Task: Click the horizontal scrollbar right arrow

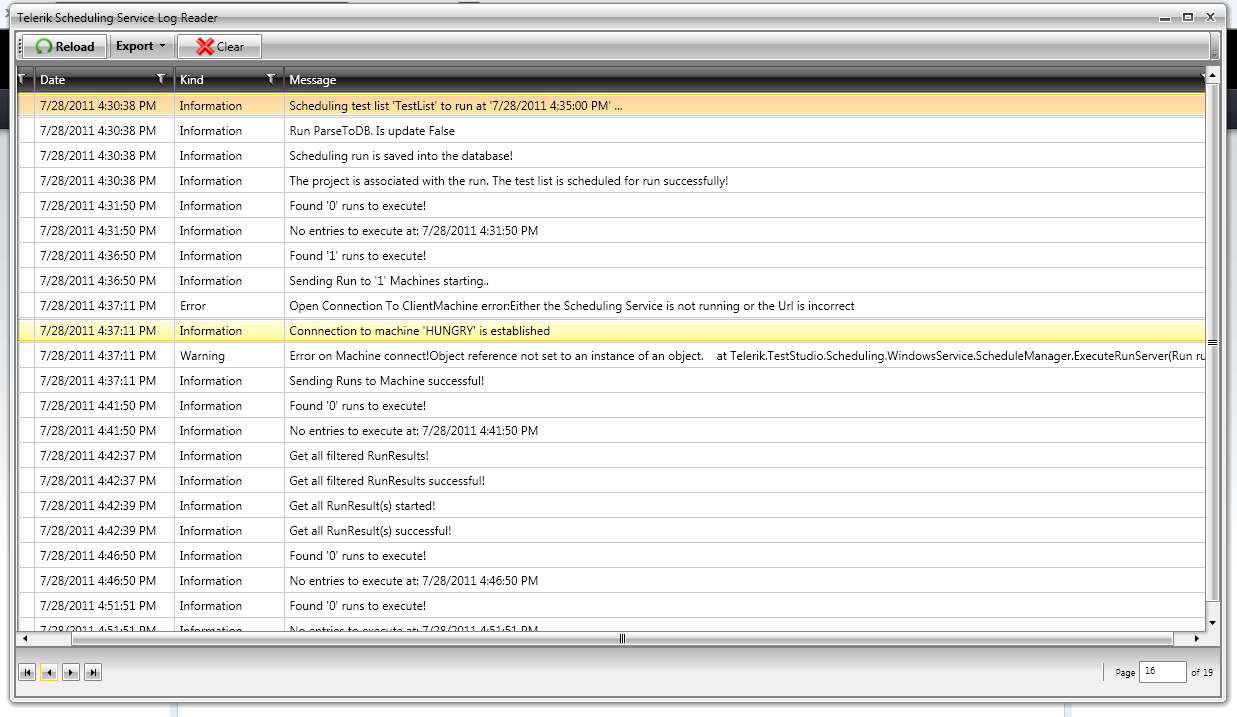Action: click(x=1196, y=638)
